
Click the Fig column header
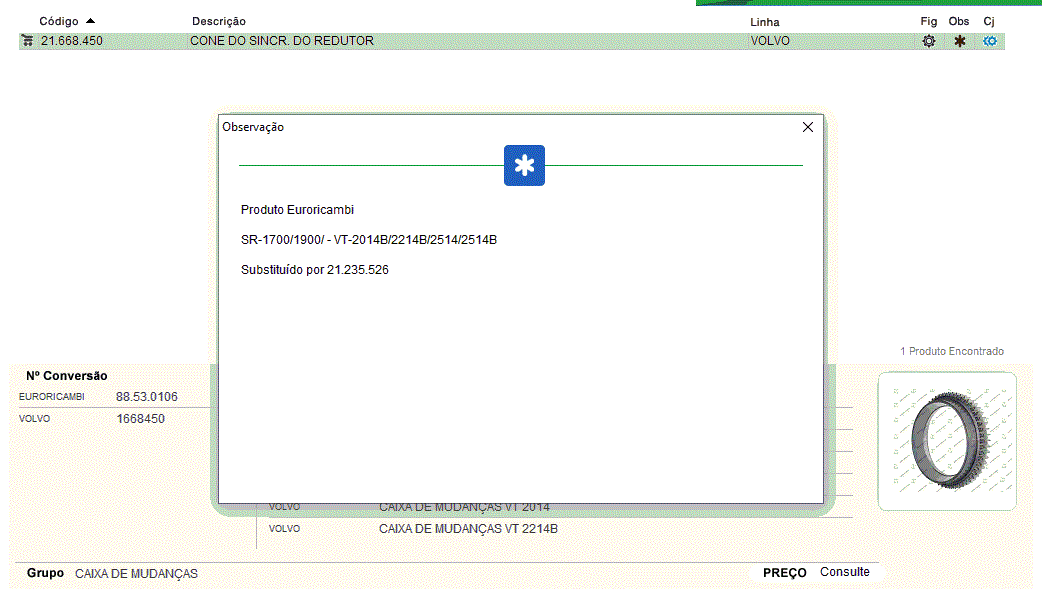(928, 21)
